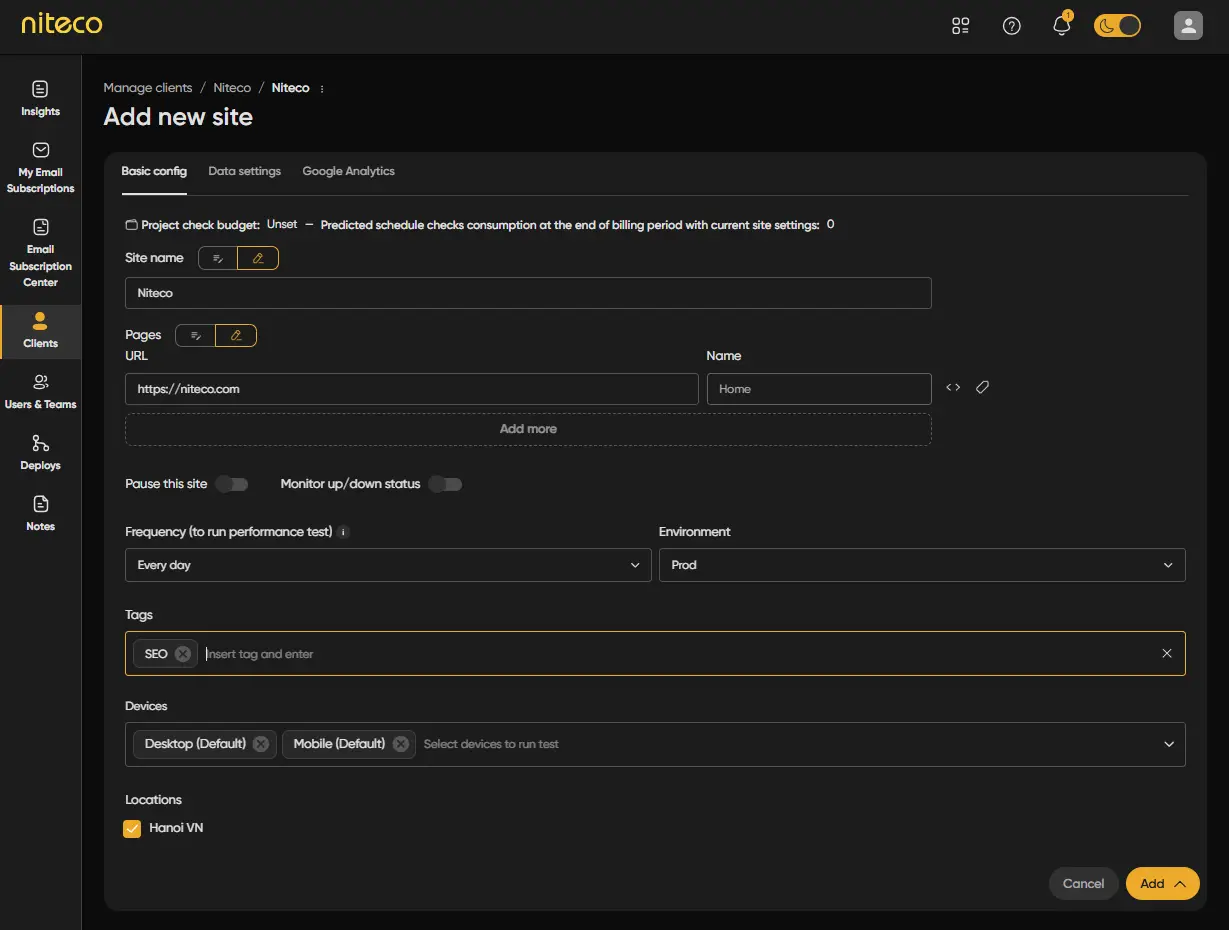Open the Insights sidebar icon
Image resolution: width=1229 pixels, height=930 pixels.
point(40,98)
